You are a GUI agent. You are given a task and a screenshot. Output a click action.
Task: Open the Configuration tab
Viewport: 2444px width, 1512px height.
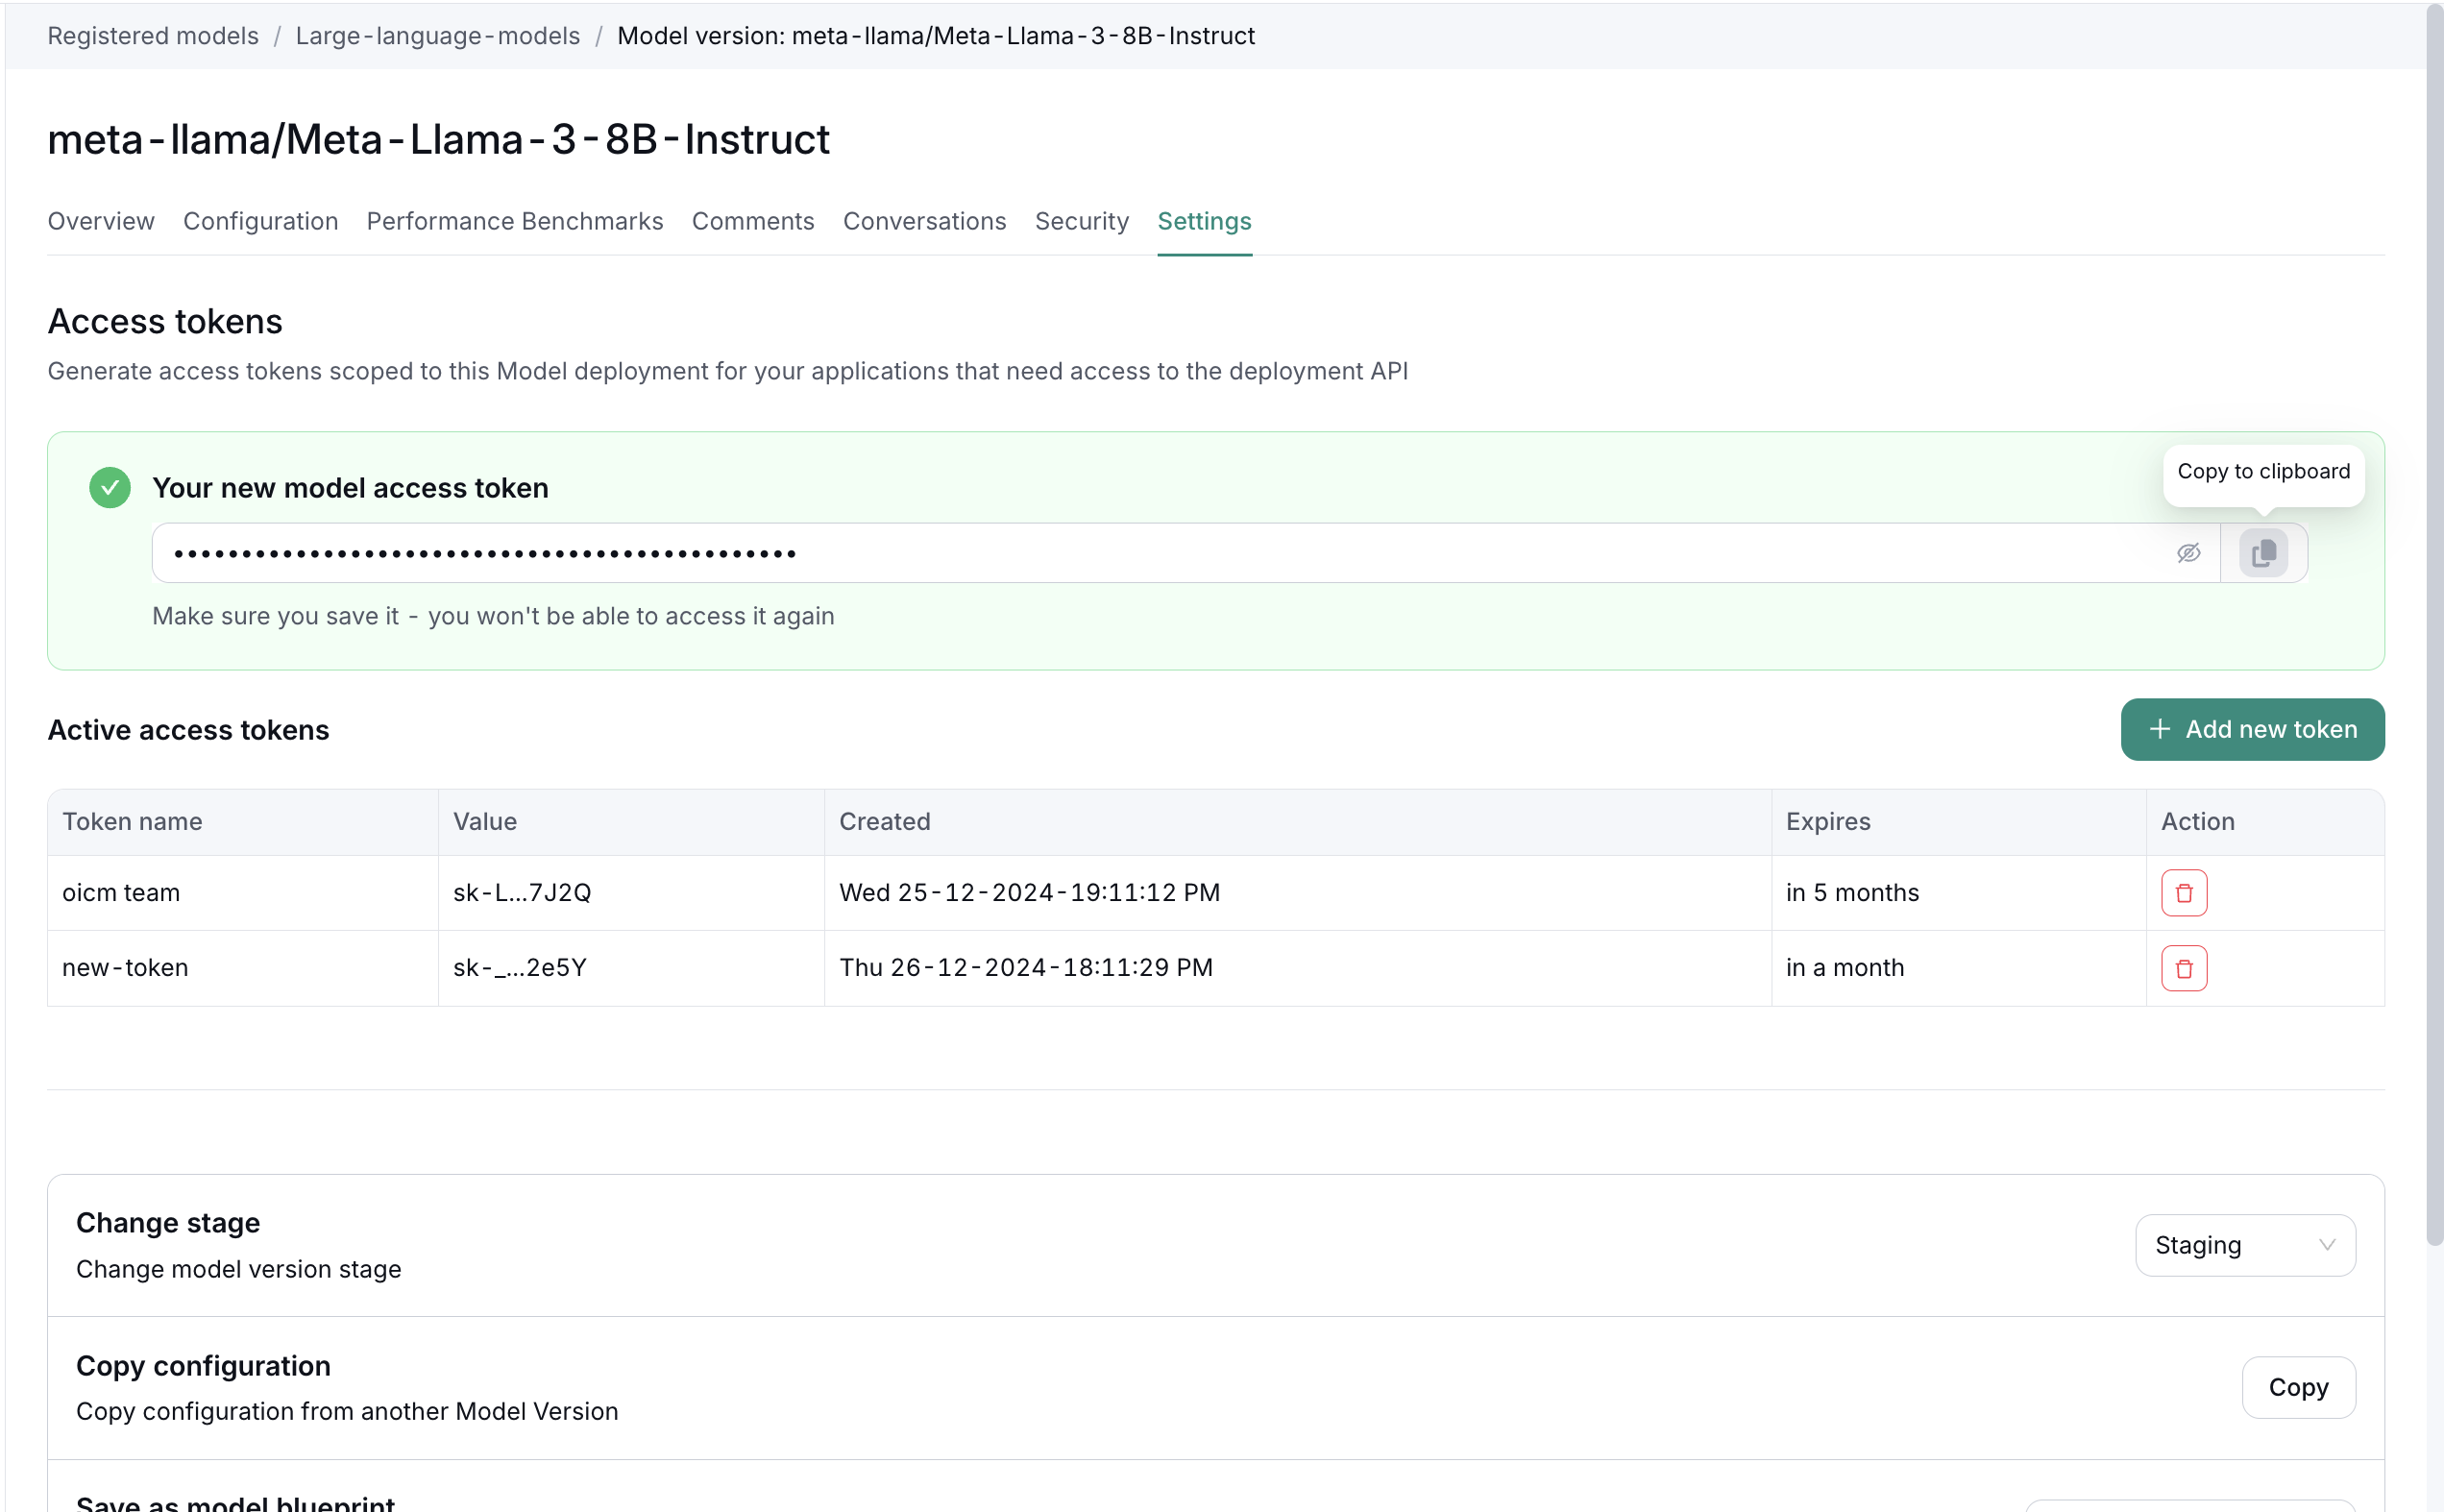260,221
